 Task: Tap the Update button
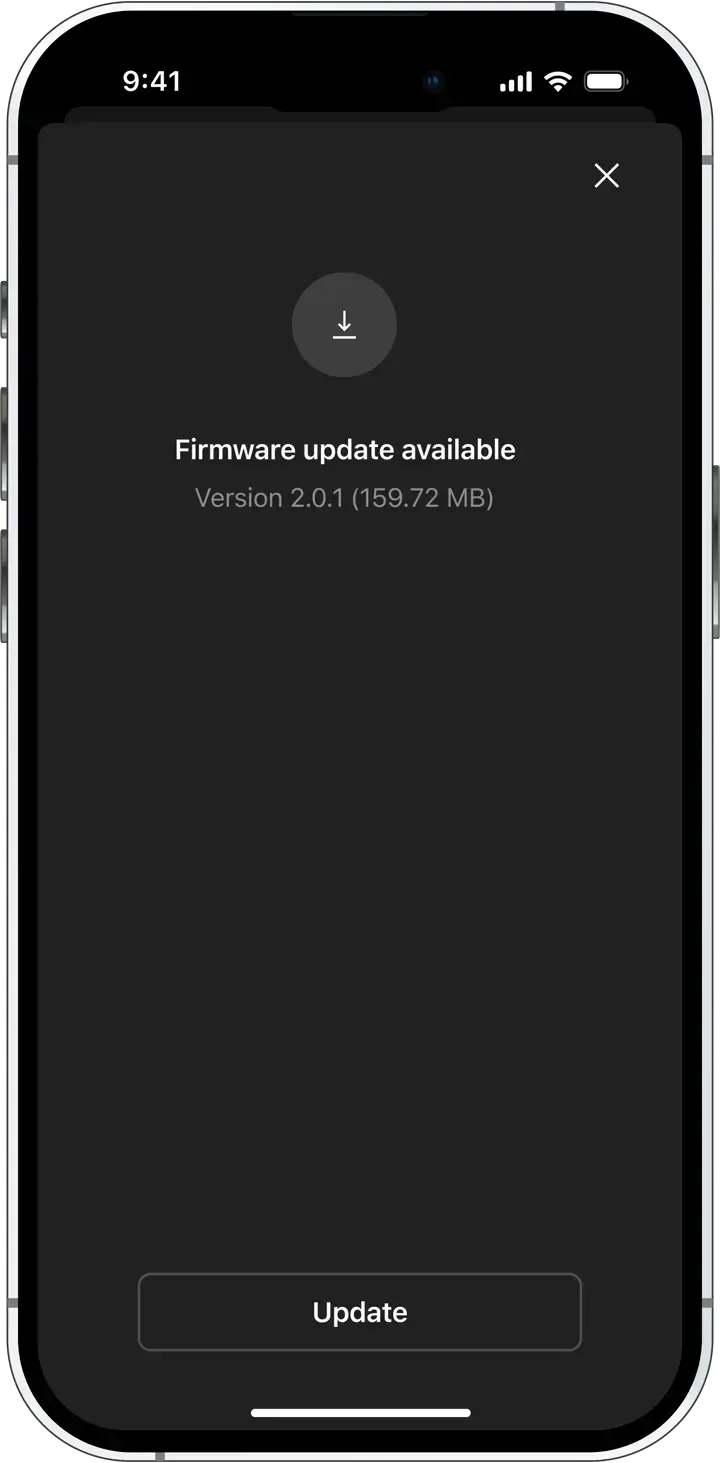(360, 1312)
